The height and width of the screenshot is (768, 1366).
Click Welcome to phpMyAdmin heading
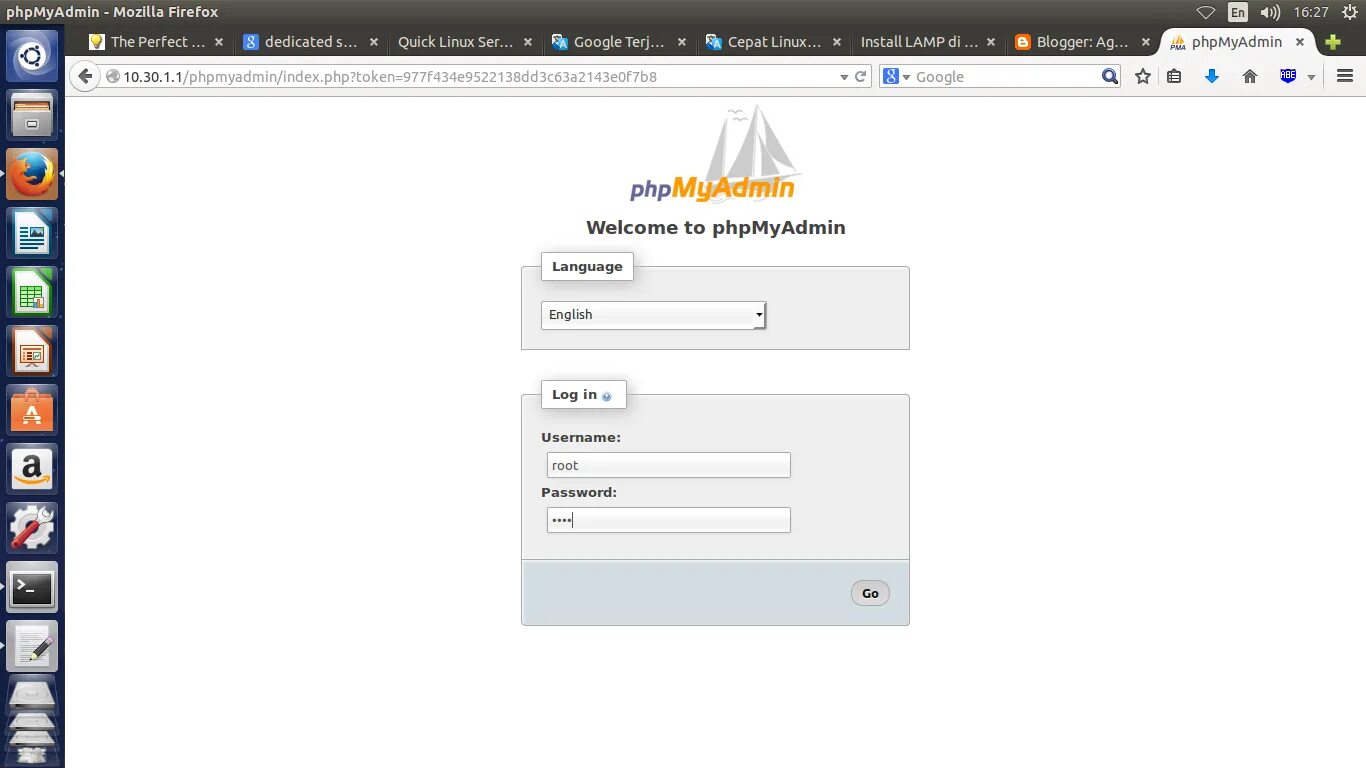[715, 227]
